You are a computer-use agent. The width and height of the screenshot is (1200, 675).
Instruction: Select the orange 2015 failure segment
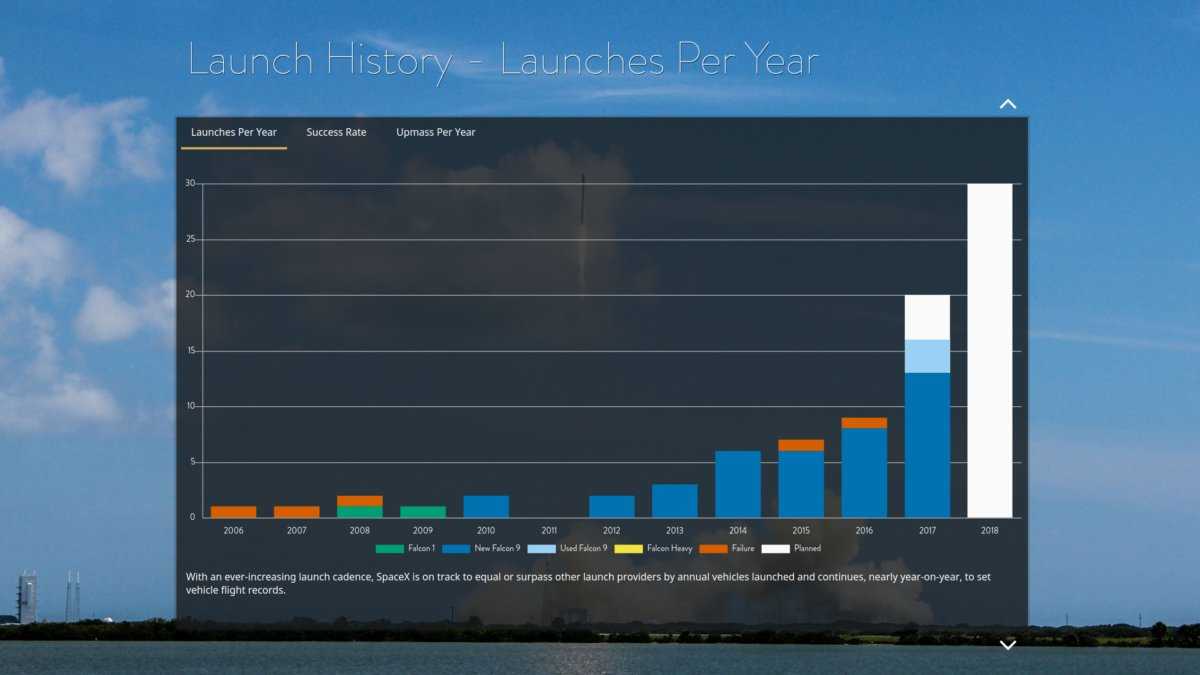801,445
